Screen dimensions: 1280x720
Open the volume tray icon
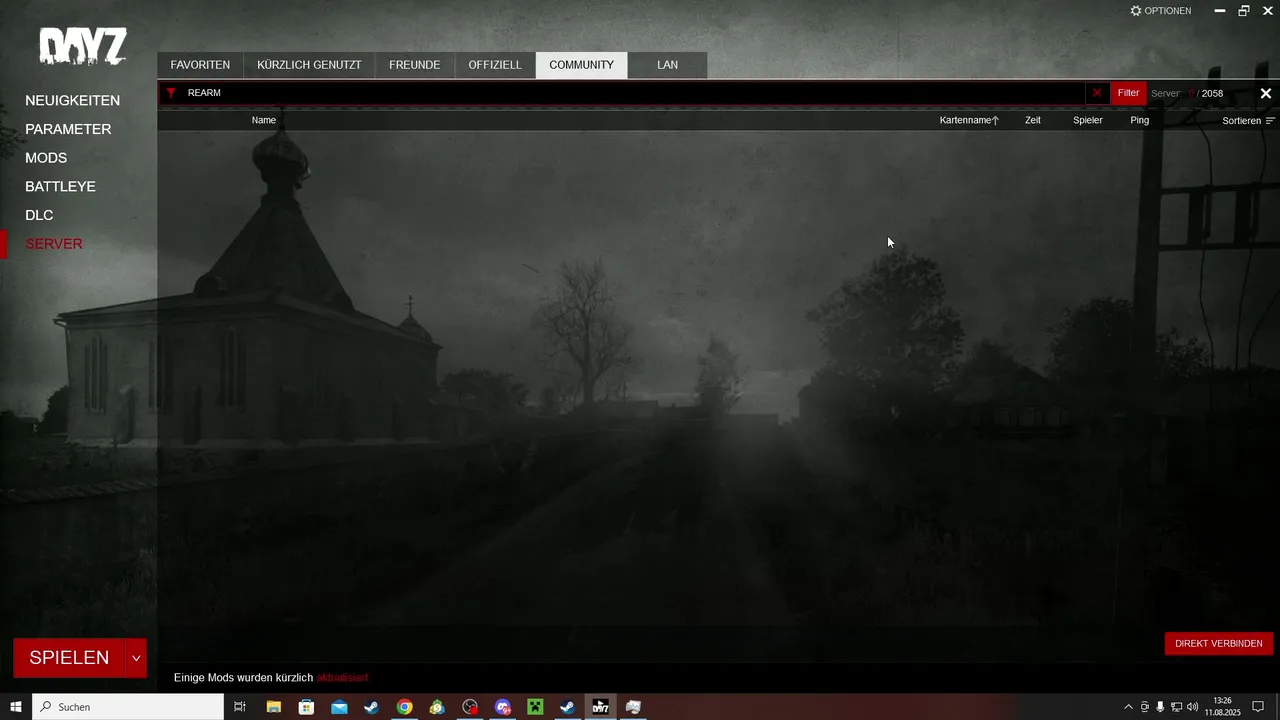(x=1192, y=707)
